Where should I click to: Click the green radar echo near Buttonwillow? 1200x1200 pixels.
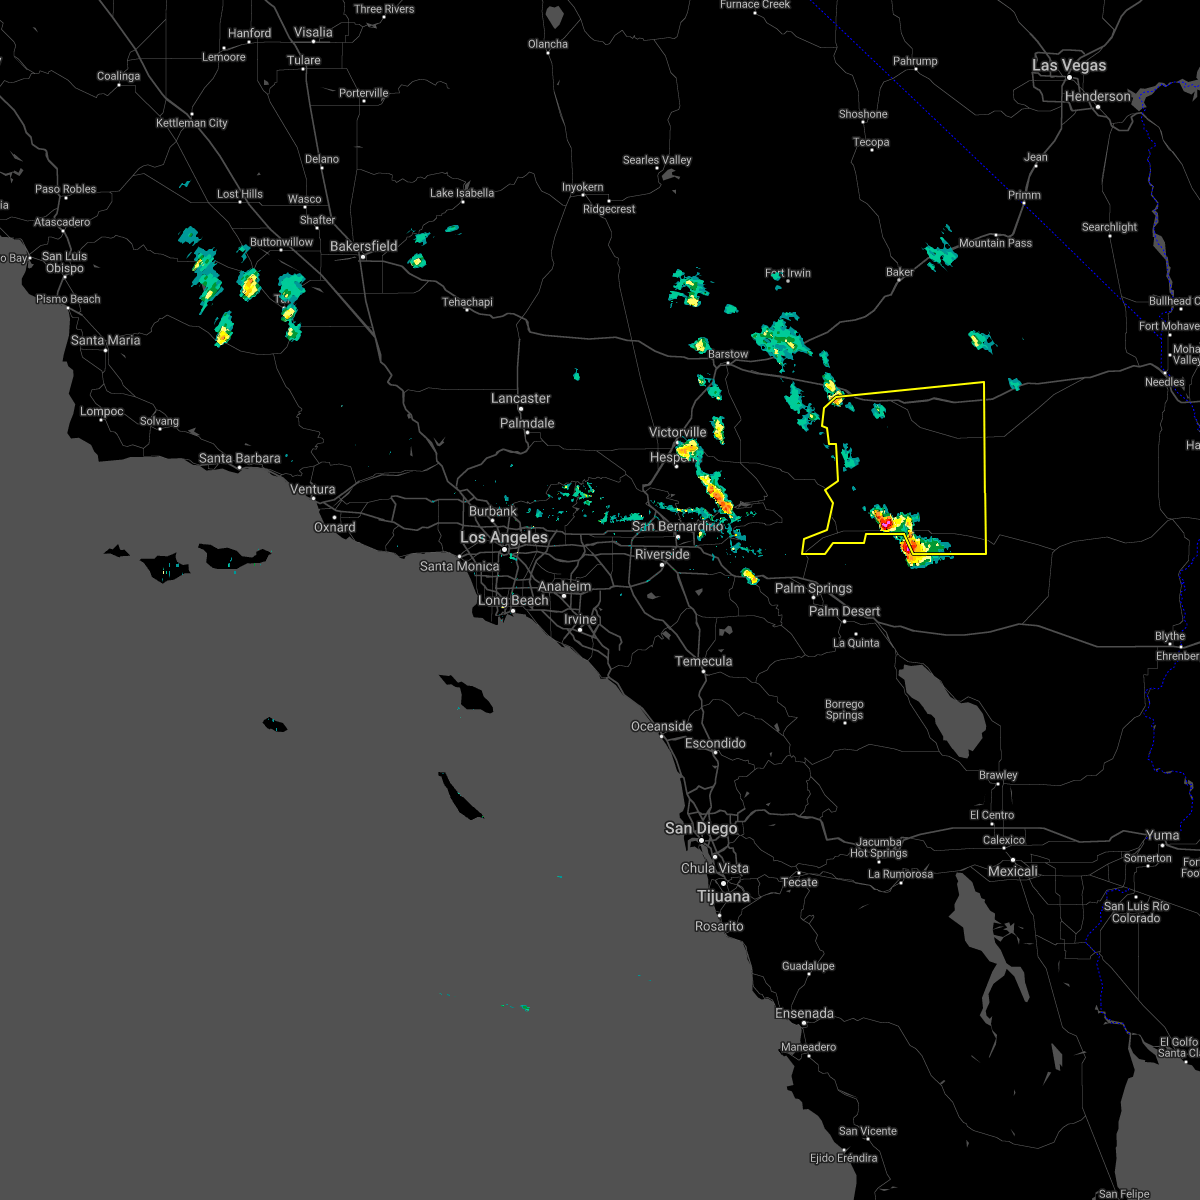pos(248,285)
